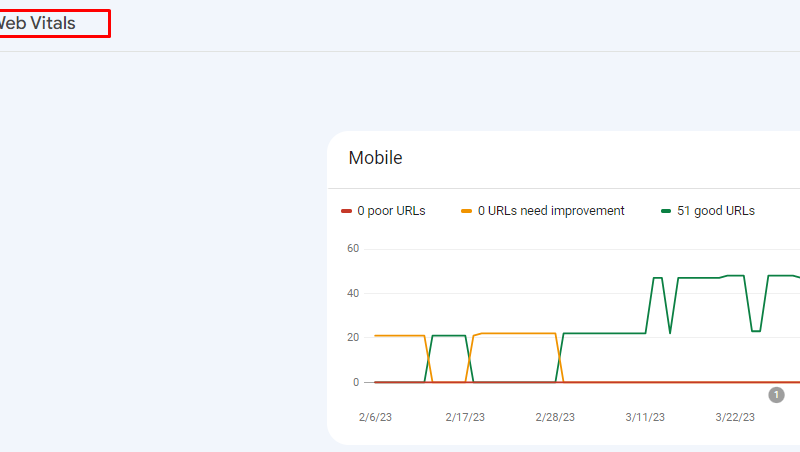This screenshot has height=452, width=800.
Task: Click the green good URLs legend dash
Action: point(667,211)
